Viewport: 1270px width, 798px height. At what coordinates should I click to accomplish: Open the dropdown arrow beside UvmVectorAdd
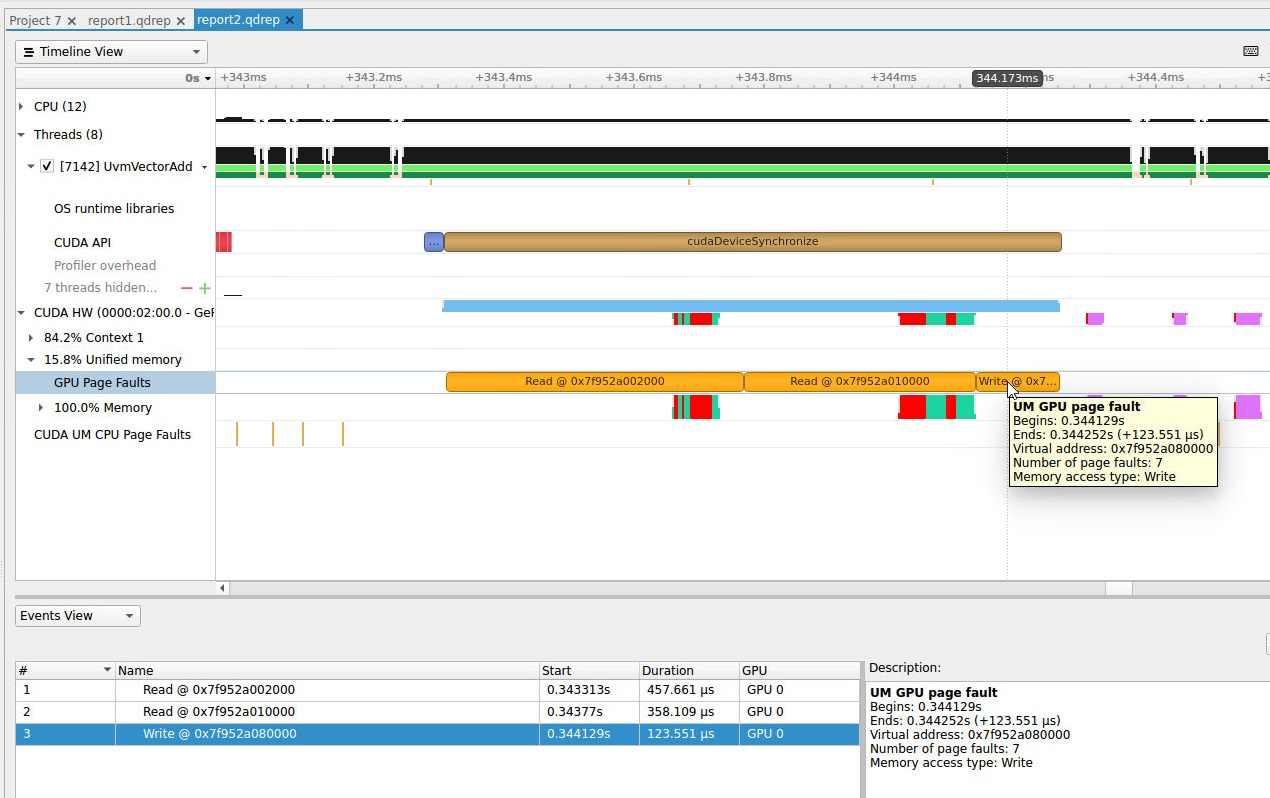pos(205,167)
